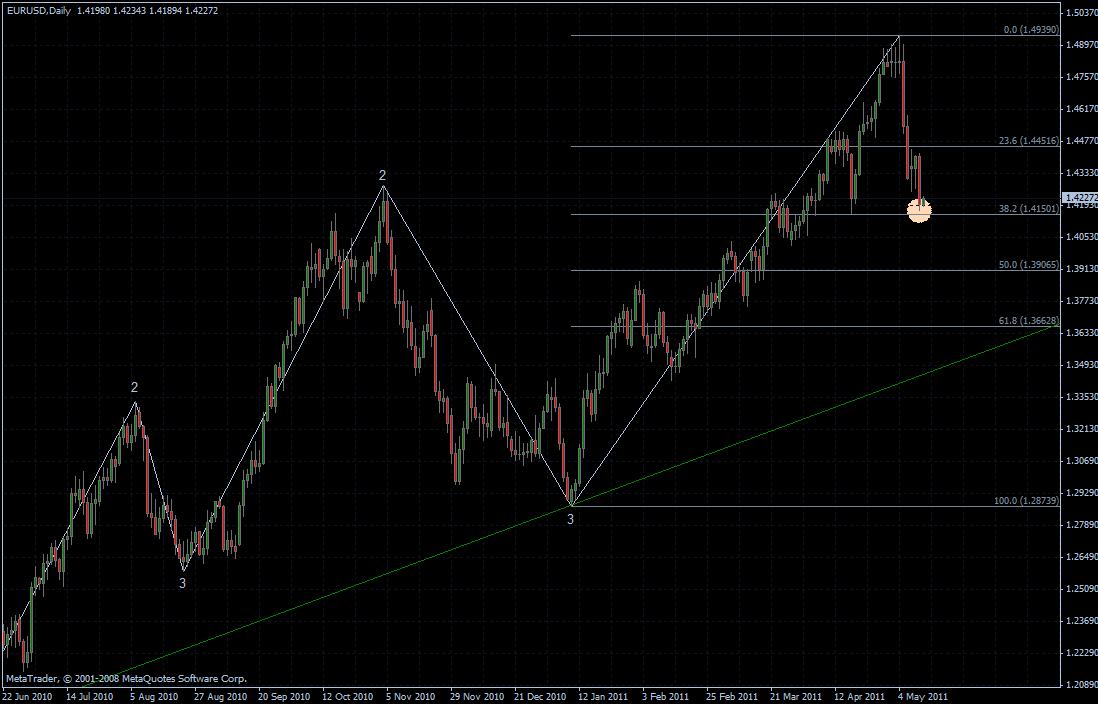
Task: Select wave label 2 above August 2010 peak
Action: pos(134,387)
